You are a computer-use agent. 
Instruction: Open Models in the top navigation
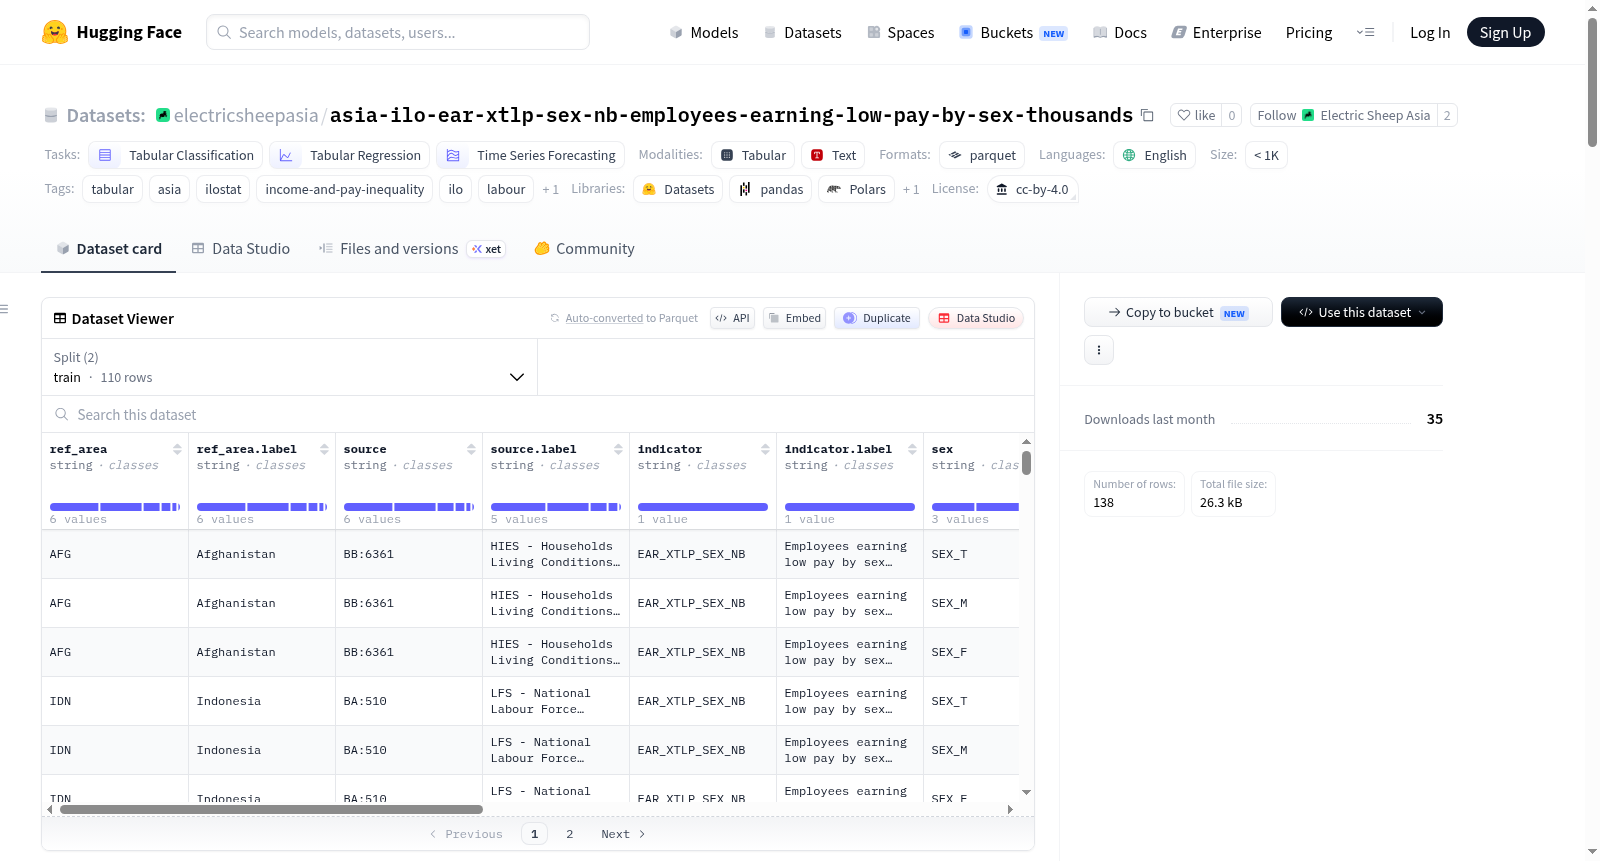pos(704,32)
